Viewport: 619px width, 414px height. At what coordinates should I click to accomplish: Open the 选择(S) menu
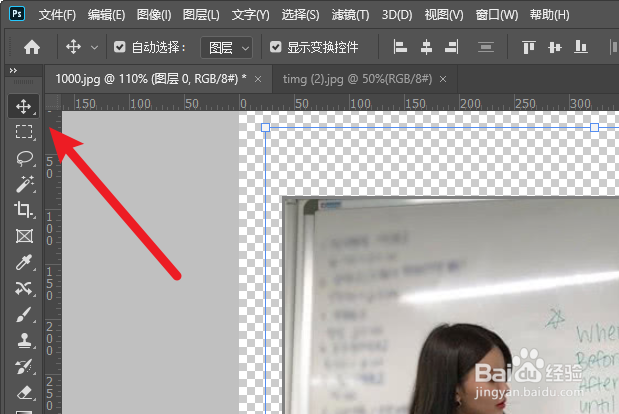click(300, 15)
